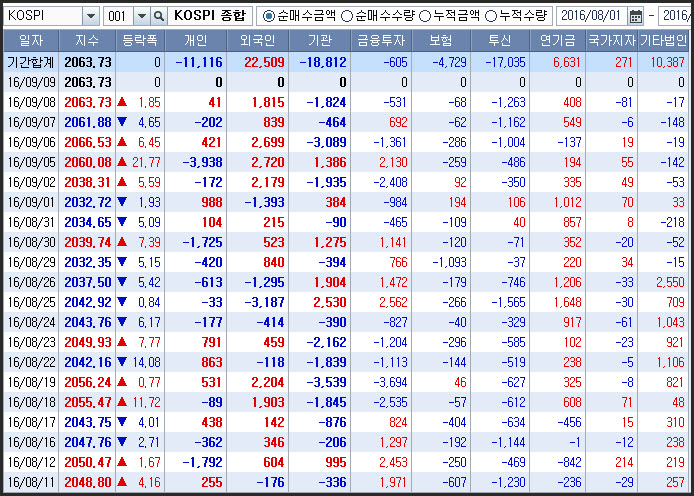Click individual total value -11,116
The width and height of the screenshot is (694, 496).
199,62
